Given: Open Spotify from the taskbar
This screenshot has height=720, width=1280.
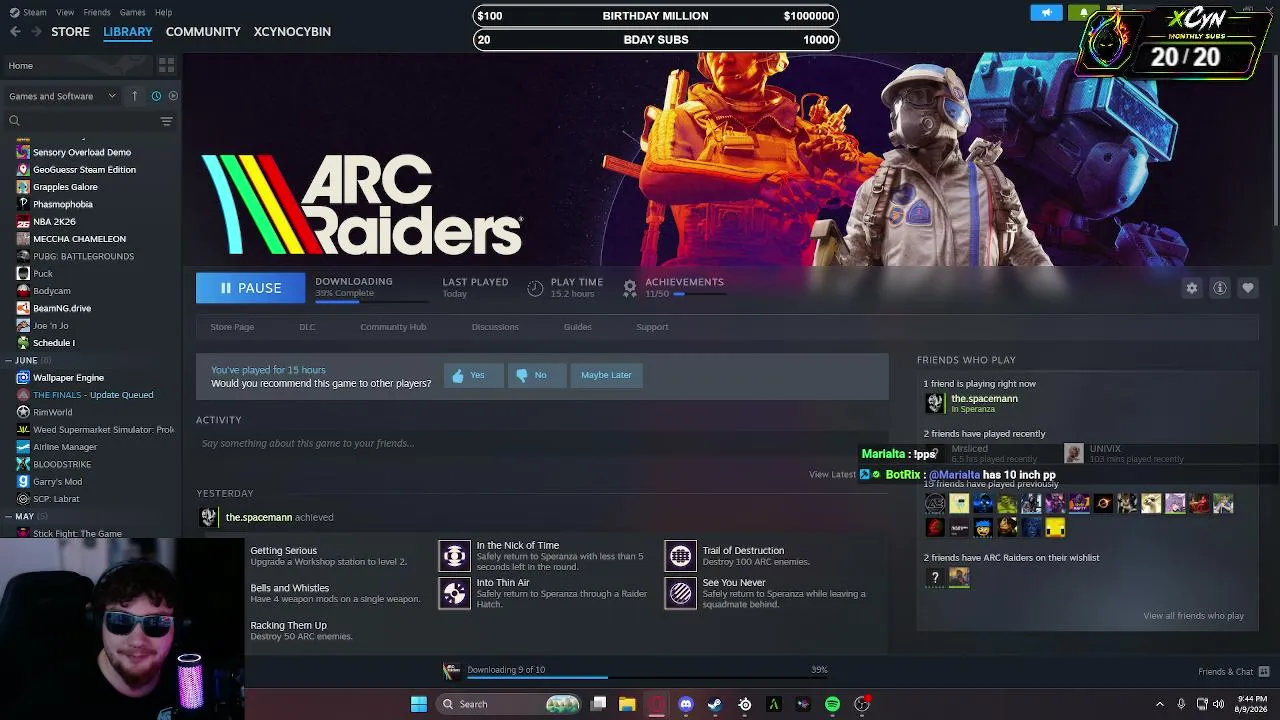Looking at the screenshot, I should 832,704.
